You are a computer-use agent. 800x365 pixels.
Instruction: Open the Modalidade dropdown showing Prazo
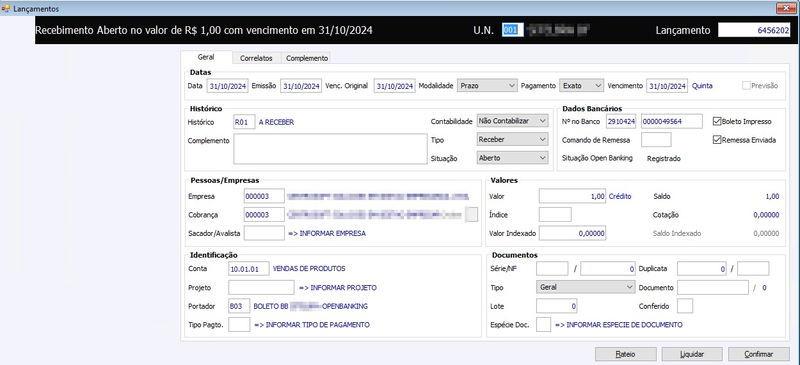487,86
